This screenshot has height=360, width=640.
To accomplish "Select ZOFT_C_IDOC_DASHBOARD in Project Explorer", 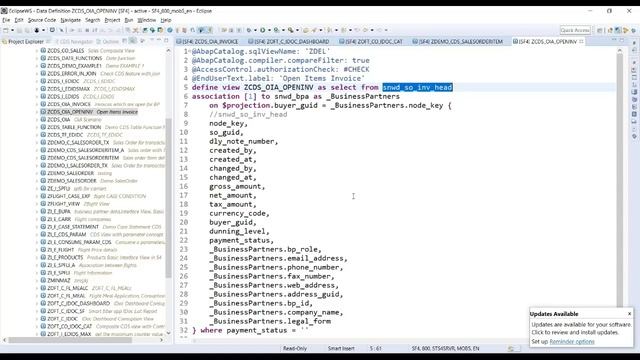I will [79, 303].
